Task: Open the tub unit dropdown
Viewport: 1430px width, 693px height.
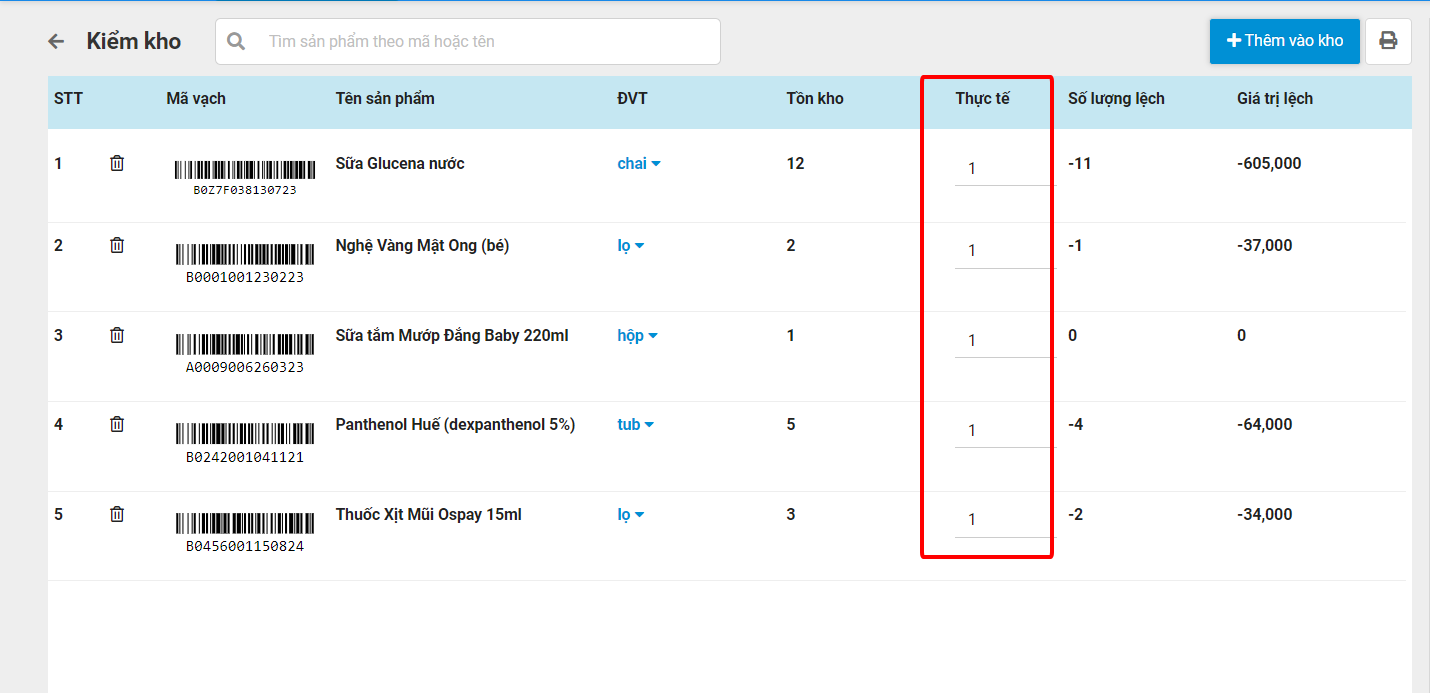Action: [636, 425]
